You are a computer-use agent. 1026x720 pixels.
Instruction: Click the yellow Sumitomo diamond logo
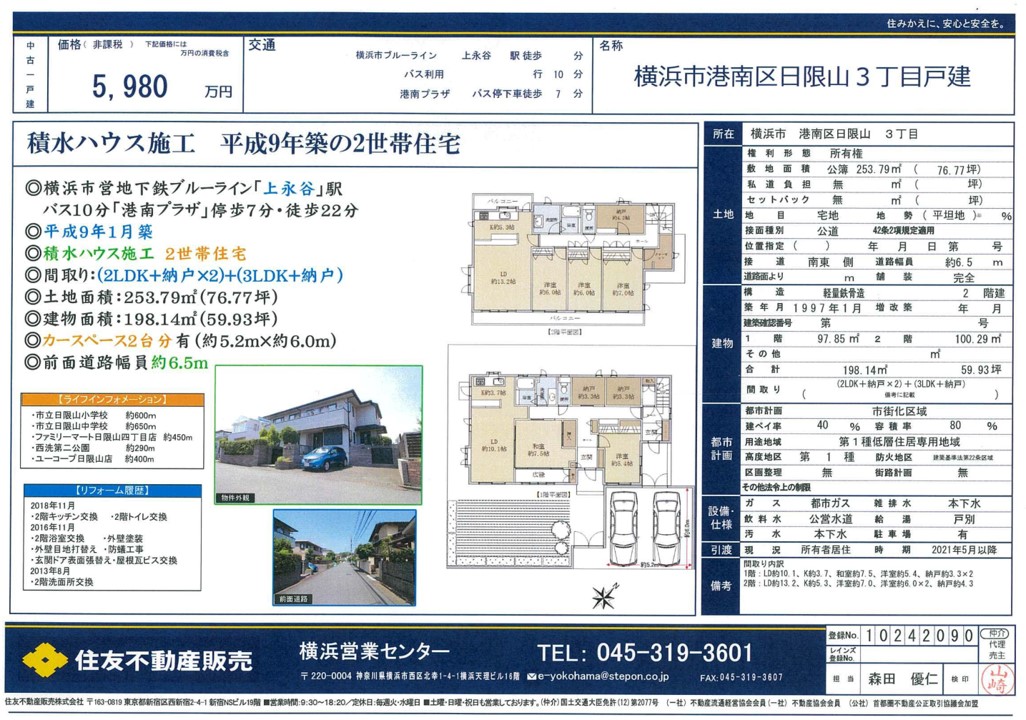(43, 660)
